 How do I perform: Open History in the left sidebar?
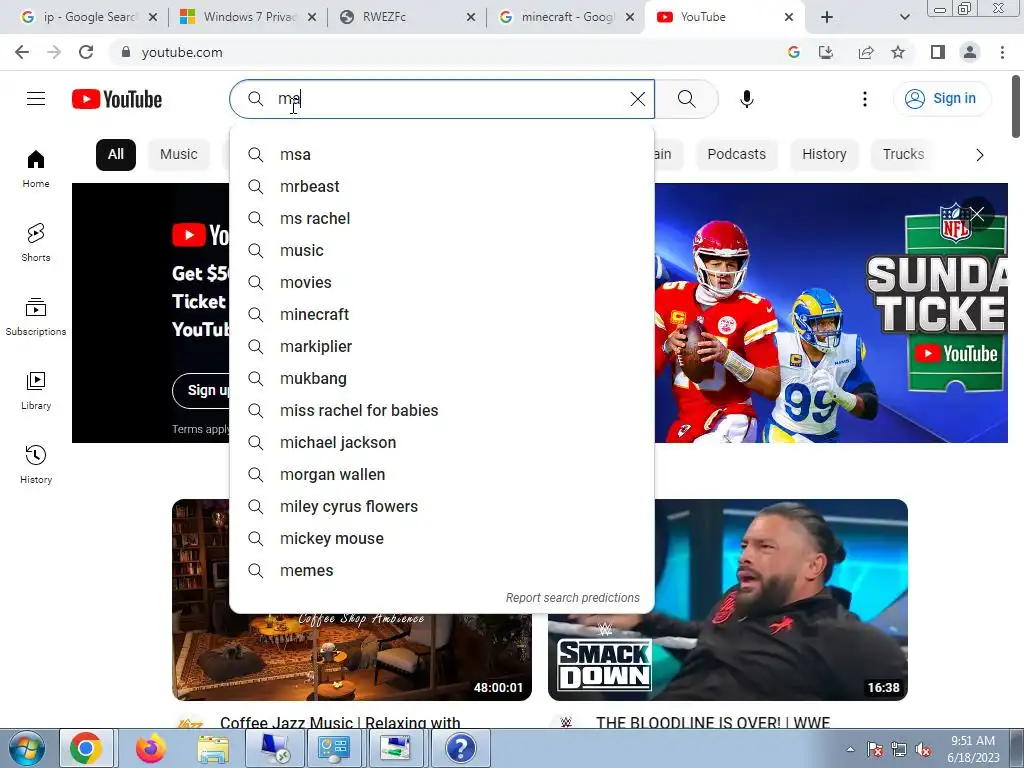pyautogui.click(x=36, y=464)
